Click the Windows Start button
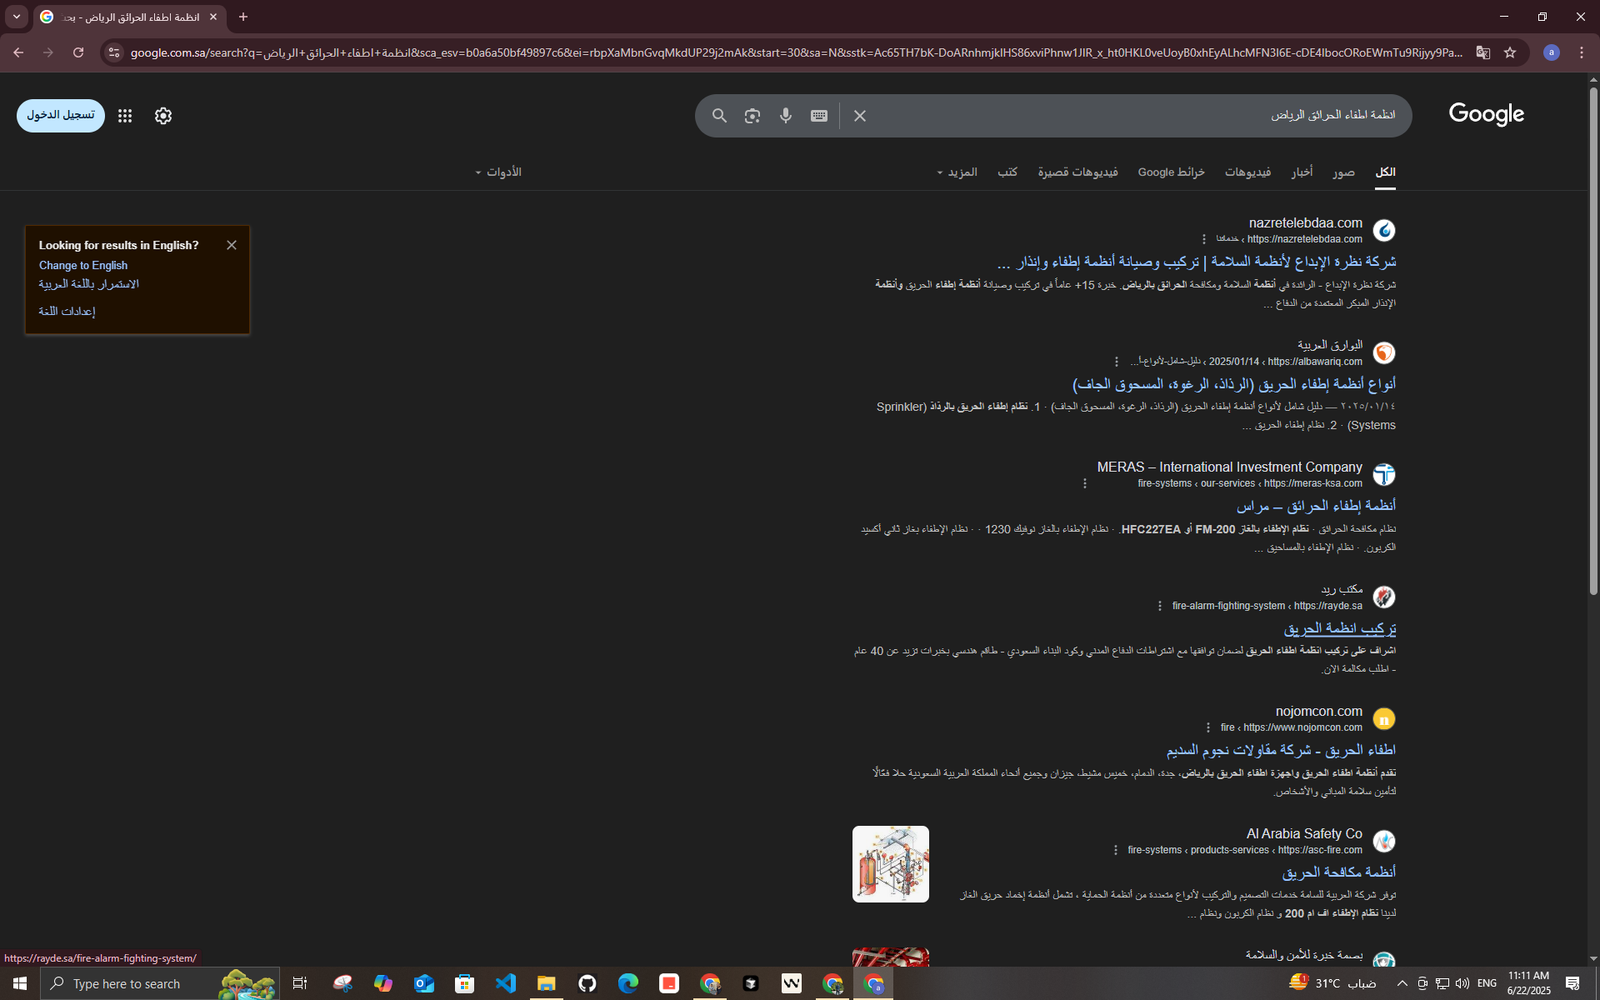Image resolution: width=1600 pixels, height=1000 pixels. (x=19, y=984)
